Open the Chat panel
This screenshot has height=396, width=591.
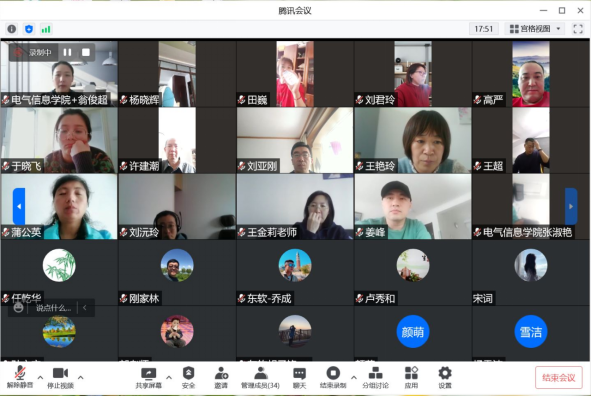[300, 378]
